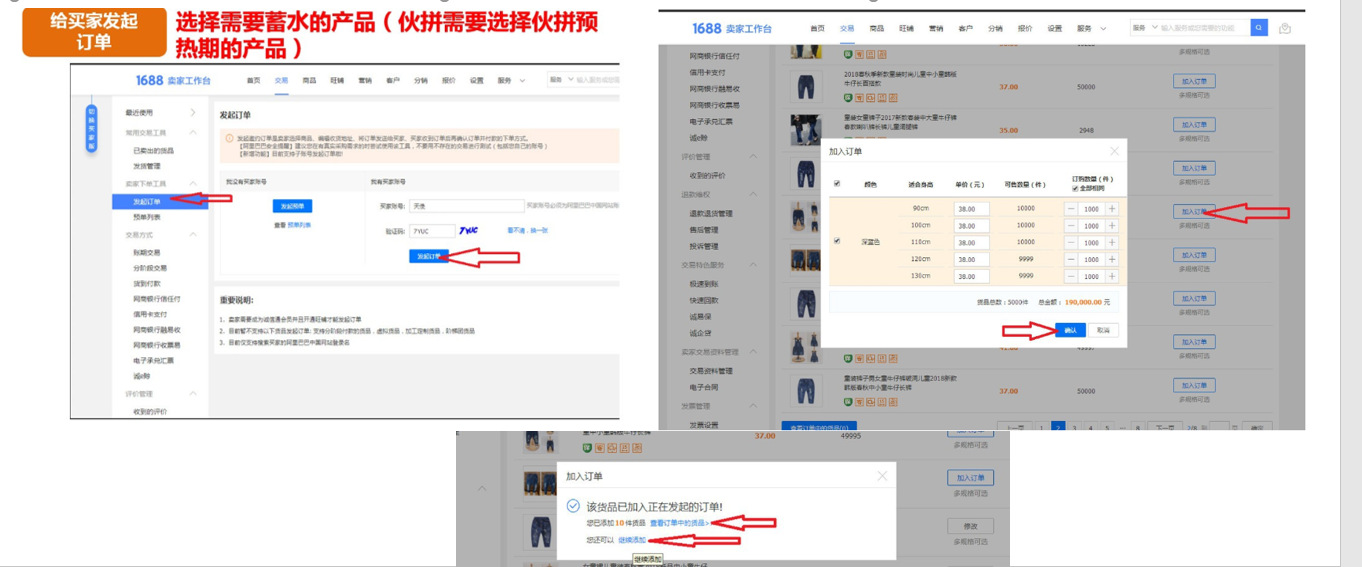The height and width of the screenshot is (567, 1362).
Task: Select 货到付款 in left screenshot sidebar
Action: [146, 283]
